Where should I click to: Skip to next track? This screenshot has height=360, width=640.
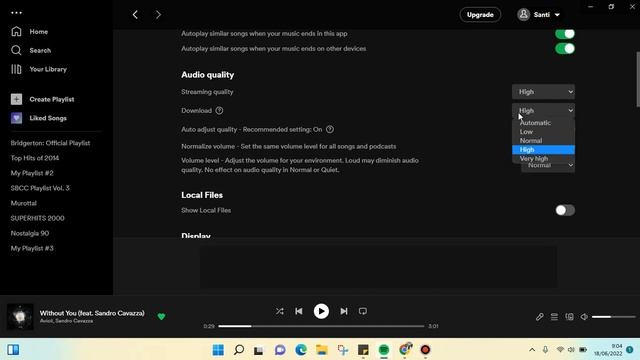coord(344,311)
